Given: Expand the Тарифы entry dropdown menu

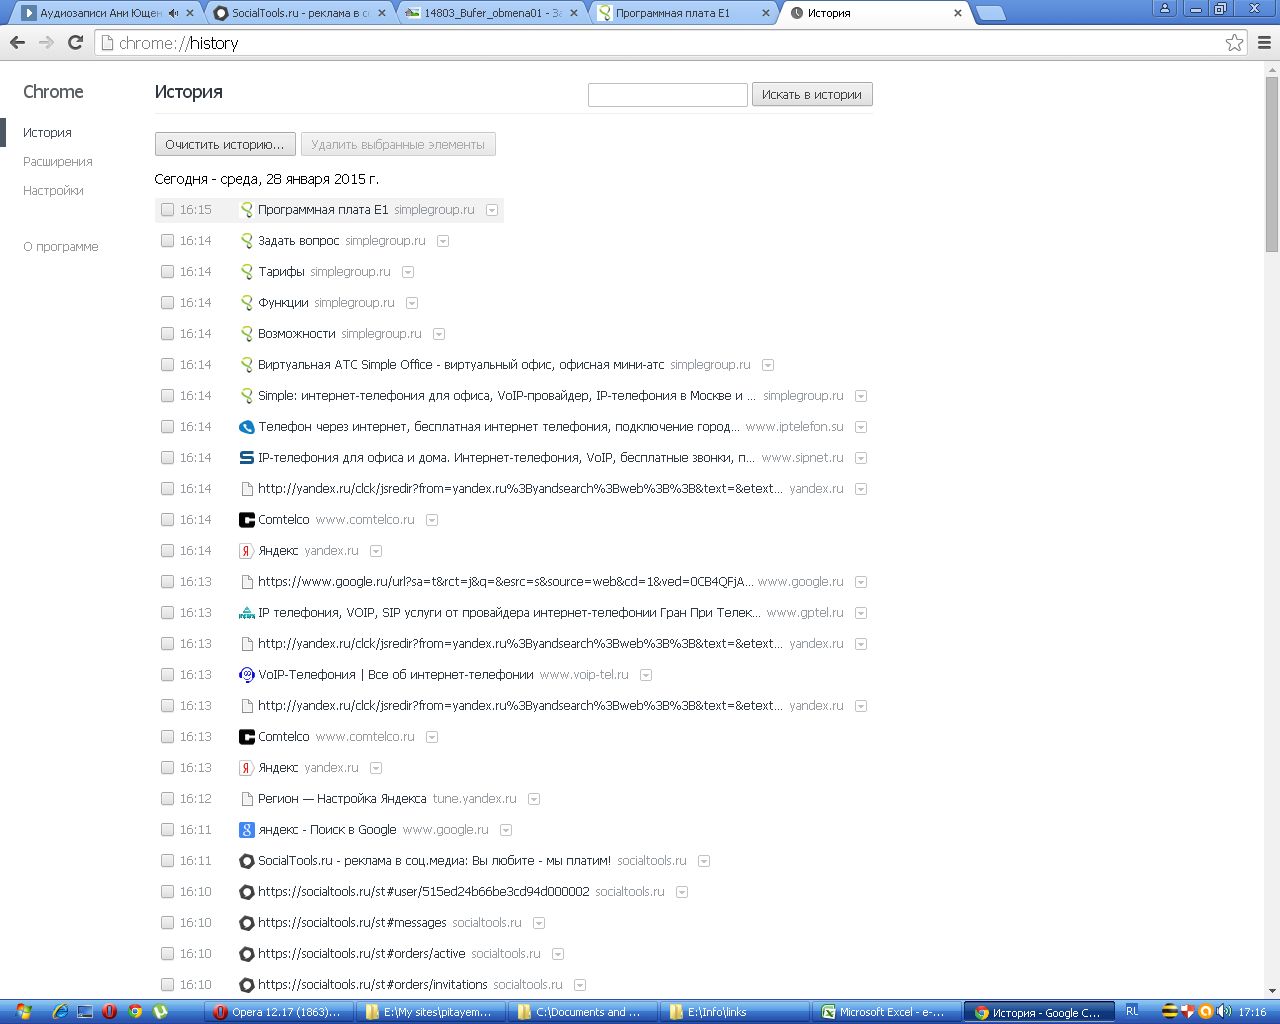Looking at the screenshot, I should tap(408, 272).
